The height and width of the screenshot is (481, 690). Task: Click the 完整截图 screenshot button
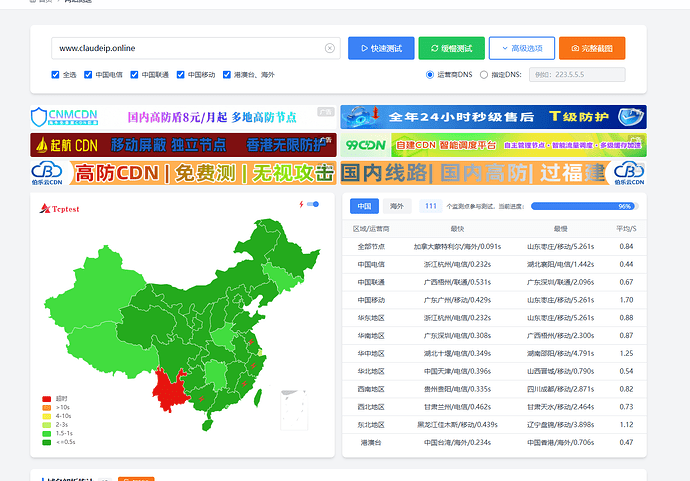[592, 48]
